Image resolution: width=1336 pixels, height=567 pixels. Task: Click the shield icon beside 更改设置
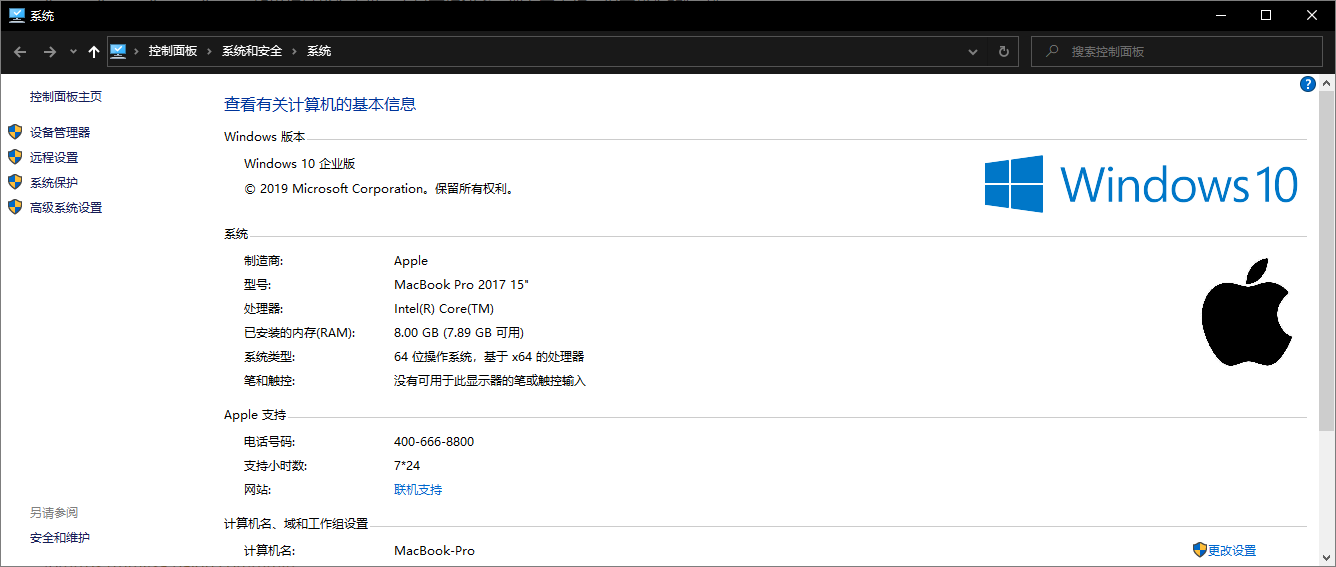click(x=1200, y=550)
